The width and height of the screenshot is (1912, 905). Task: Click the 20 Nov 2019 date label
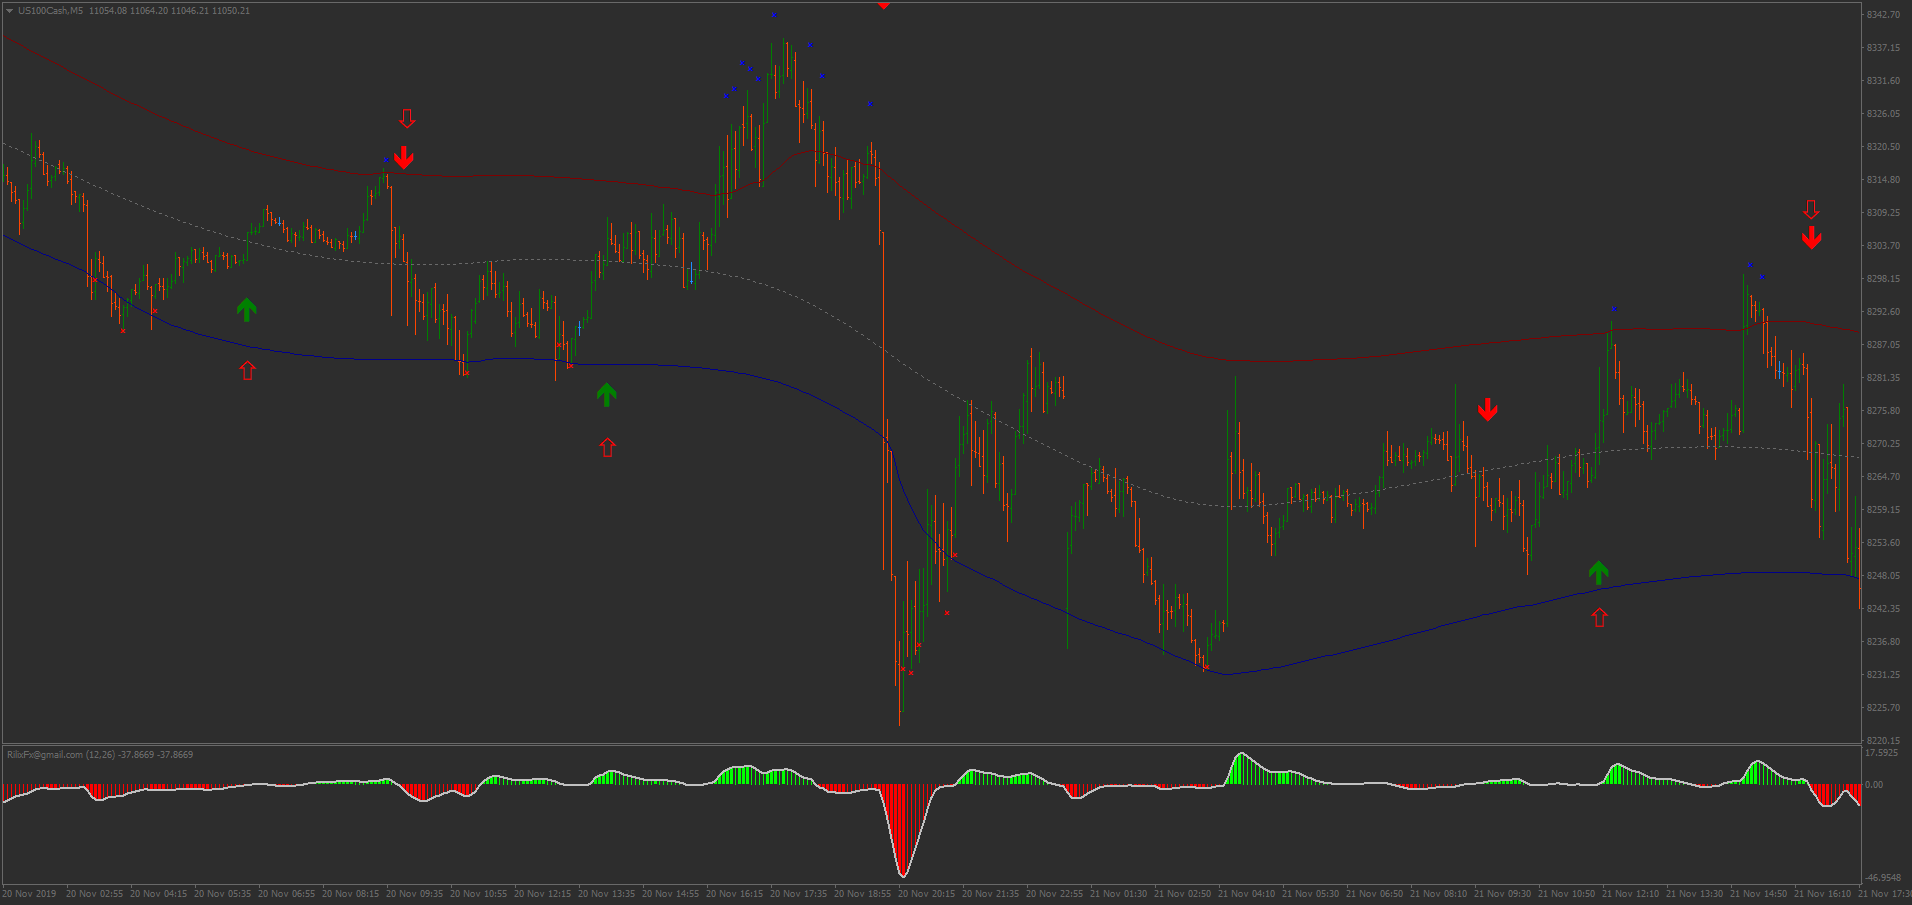(x=30, y=894)
